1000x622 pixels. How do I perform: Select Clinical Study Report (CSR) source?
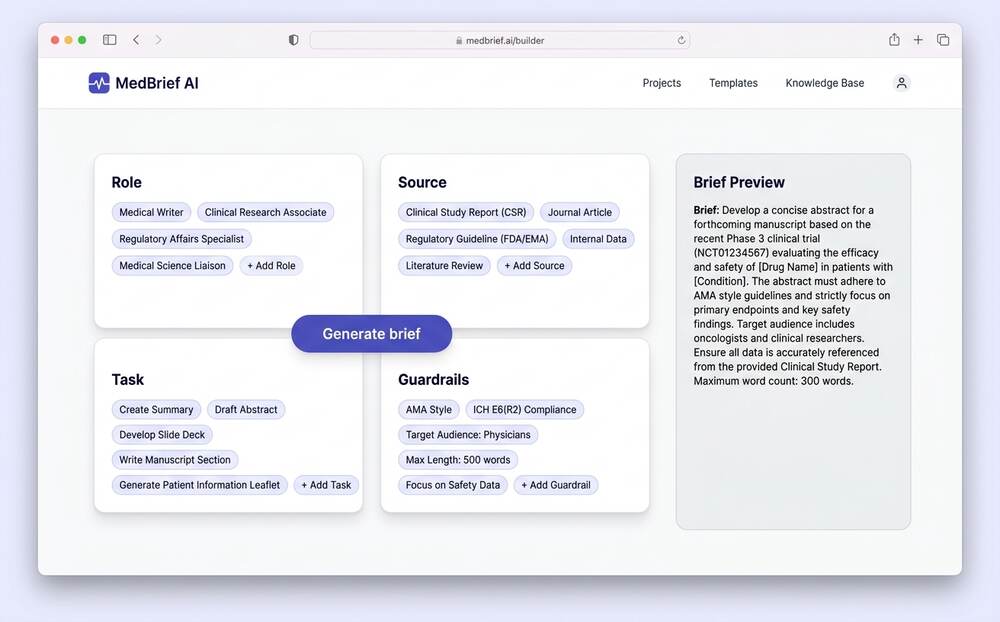[x=466, y=212]
